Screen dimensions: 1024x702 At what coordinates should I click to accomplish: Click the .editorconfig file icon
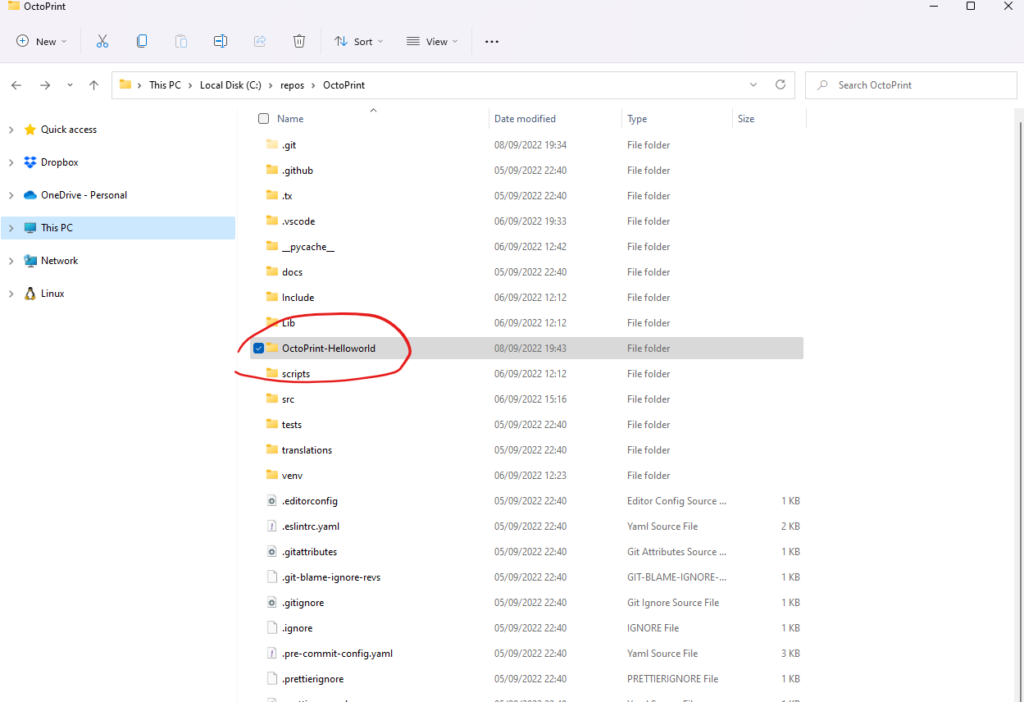pos(272,501)
